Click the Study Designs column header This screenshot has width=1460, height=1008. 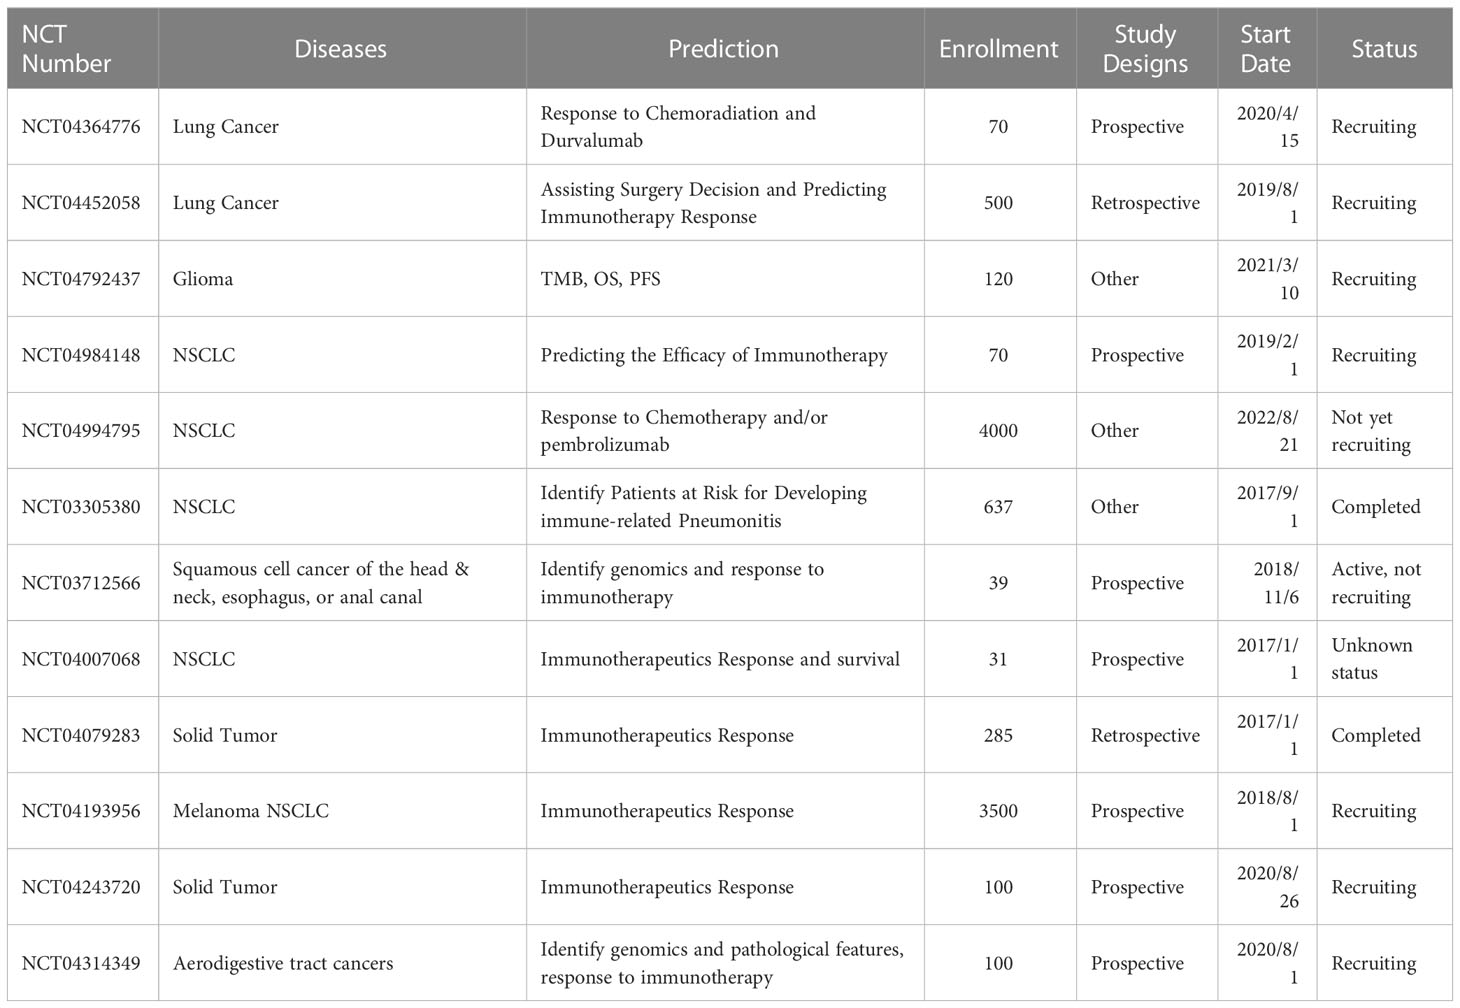1146,49
